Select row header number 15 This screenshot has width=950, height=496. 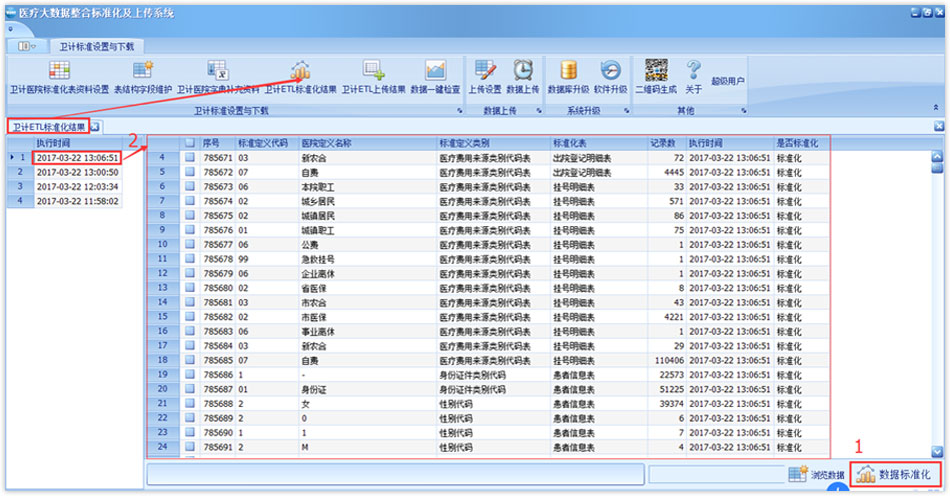(163, 317)
